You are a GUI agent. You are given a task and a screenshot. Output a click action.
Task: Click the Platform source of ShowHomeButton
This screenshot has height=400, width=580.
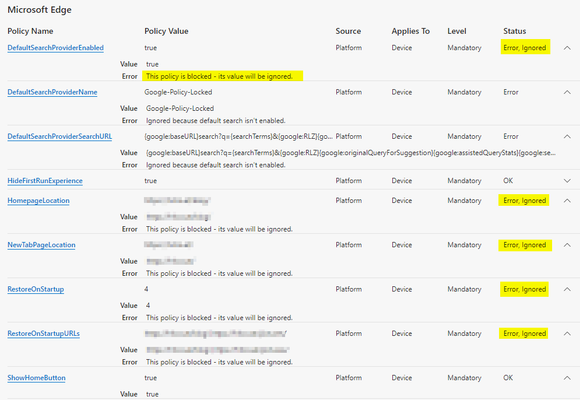point(349,378)
